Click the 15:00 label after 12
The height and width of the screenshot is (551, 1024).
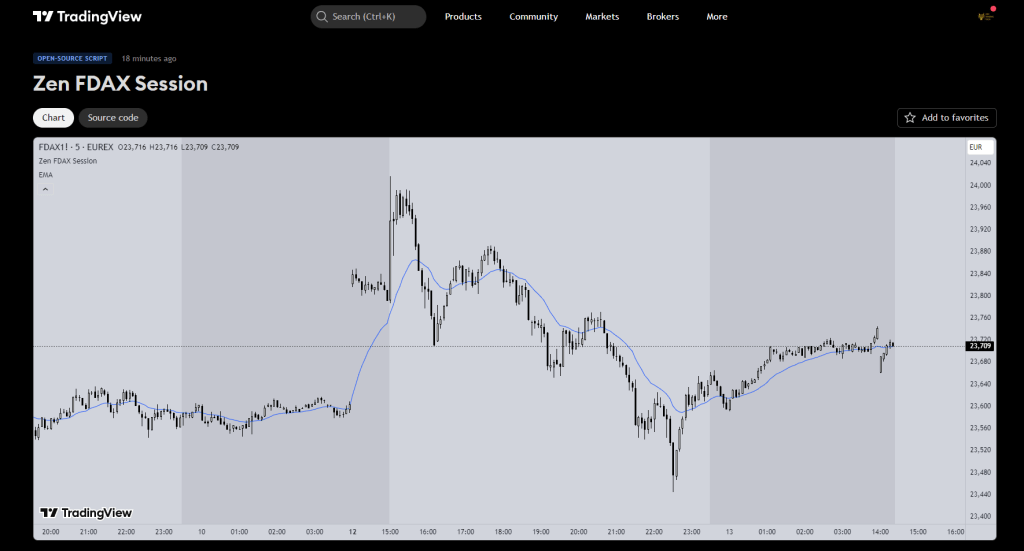coord(390,531)
